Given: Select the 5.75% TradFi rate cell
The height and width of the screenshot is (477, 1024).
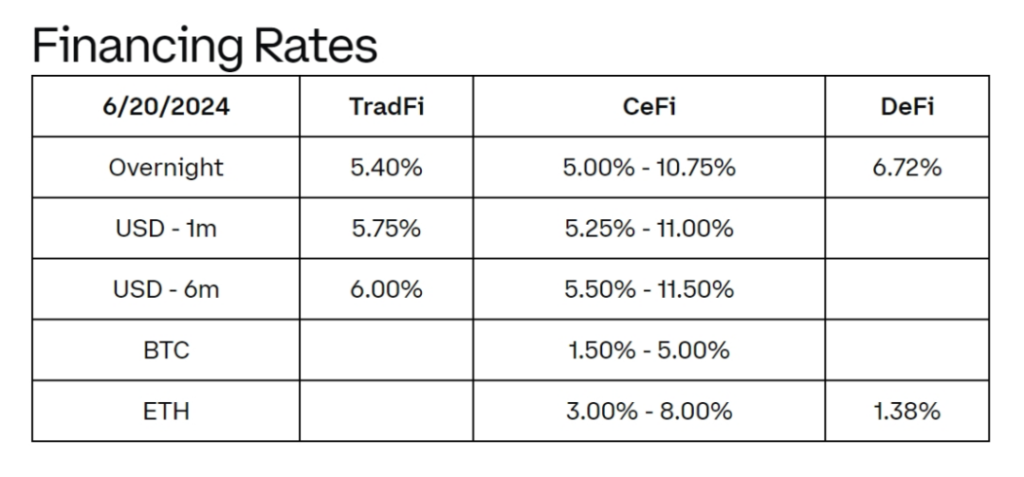Looking at the screenshot, I should point(387,228).
